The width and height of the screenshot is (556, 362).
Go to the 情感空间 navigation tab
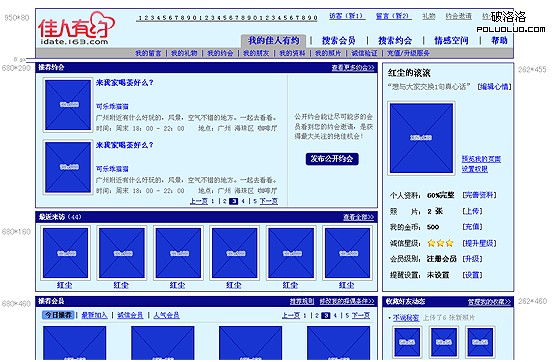pos(451,40)
